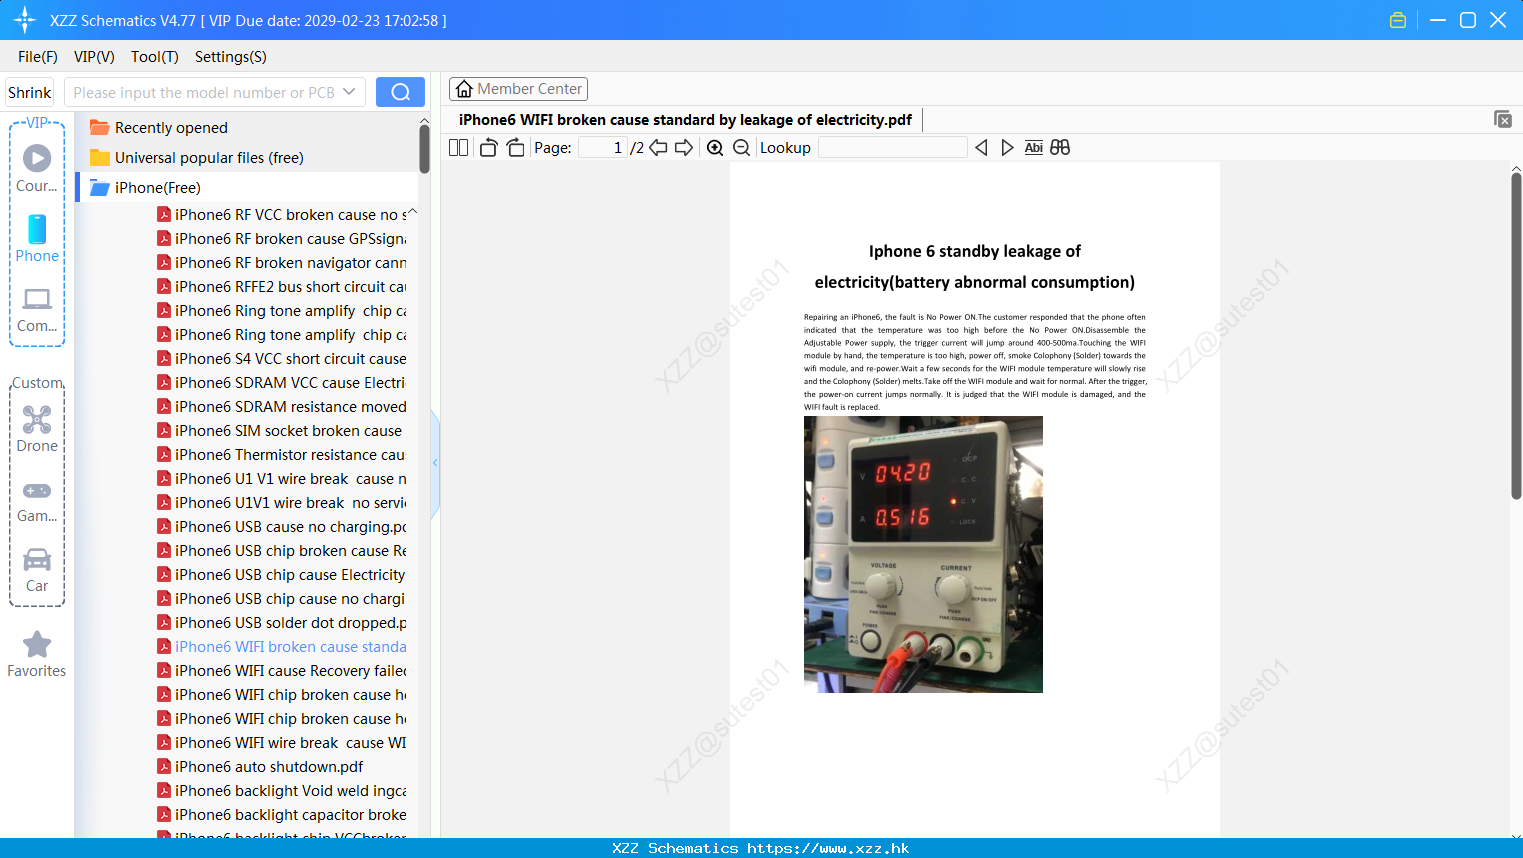Zoom in on the PDF
Image resolution: width=1523 pixels, height=858 pixels.
715,148
